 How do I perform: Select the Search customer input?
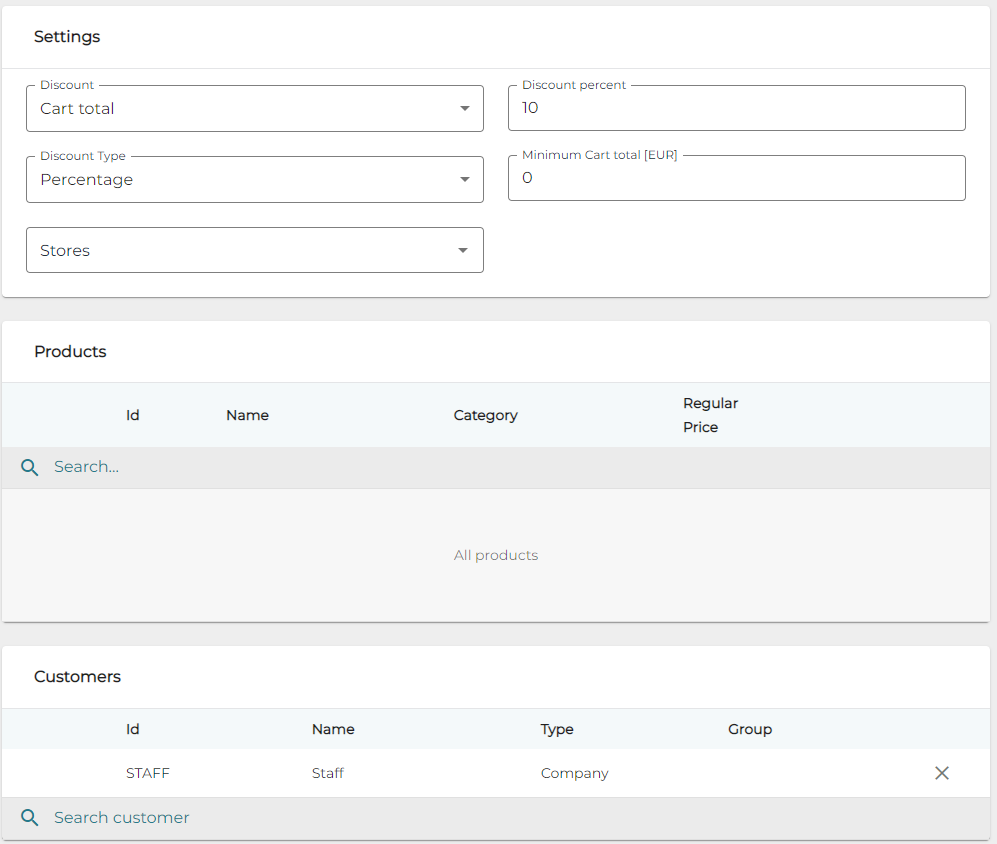pos(500,818)
